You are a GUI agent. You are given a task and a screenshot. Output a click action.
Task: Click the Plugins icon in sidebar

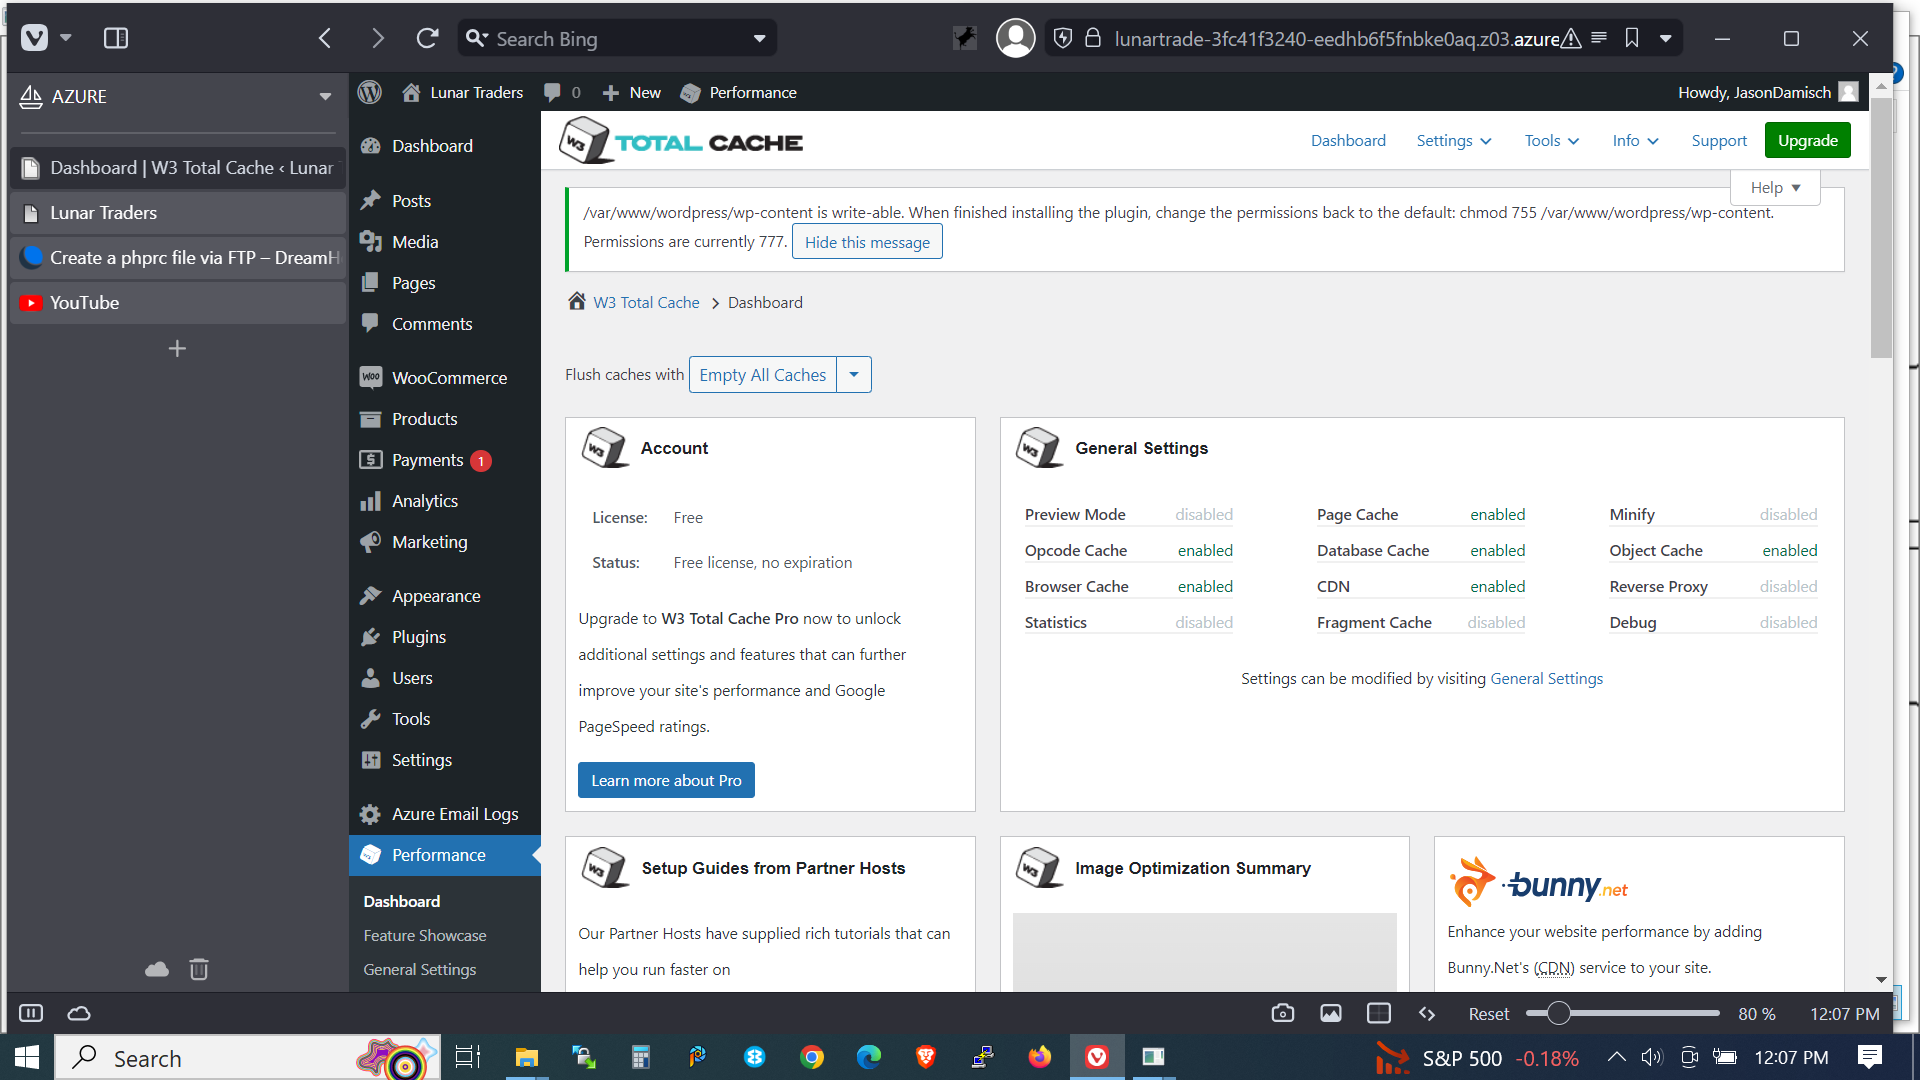[373, 636]
